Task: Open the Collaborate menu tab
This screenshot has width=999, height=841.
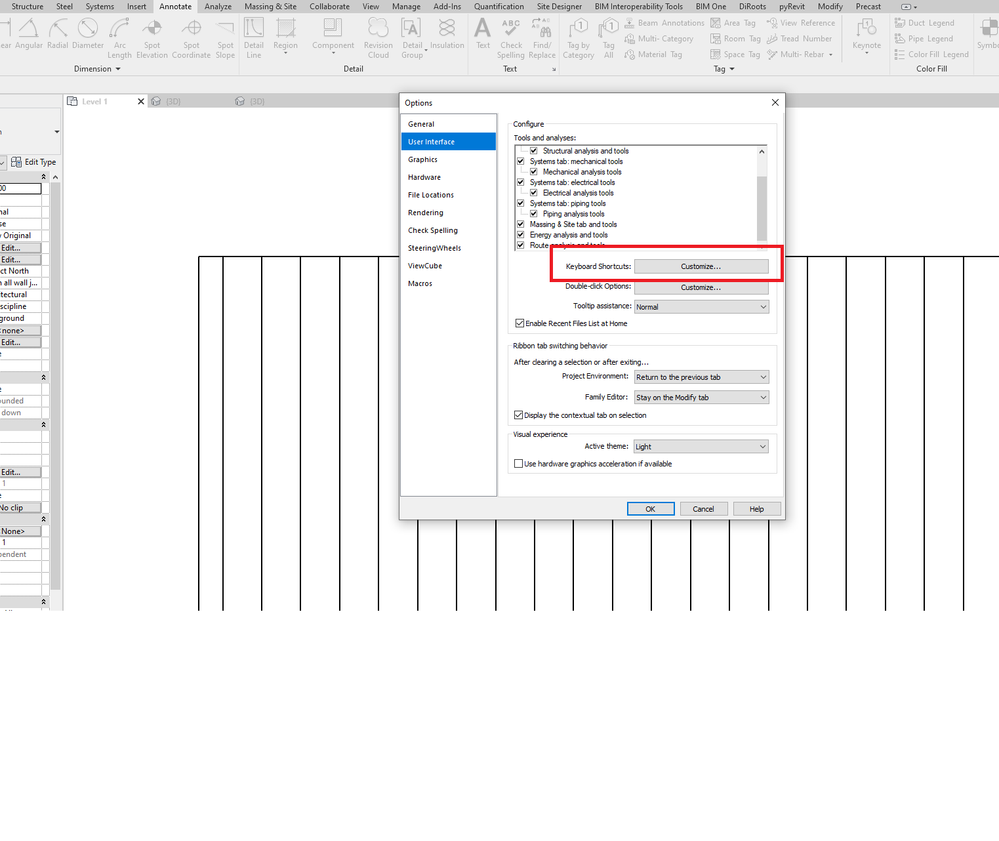Action: pyautogui.click(x=329, y=6)
